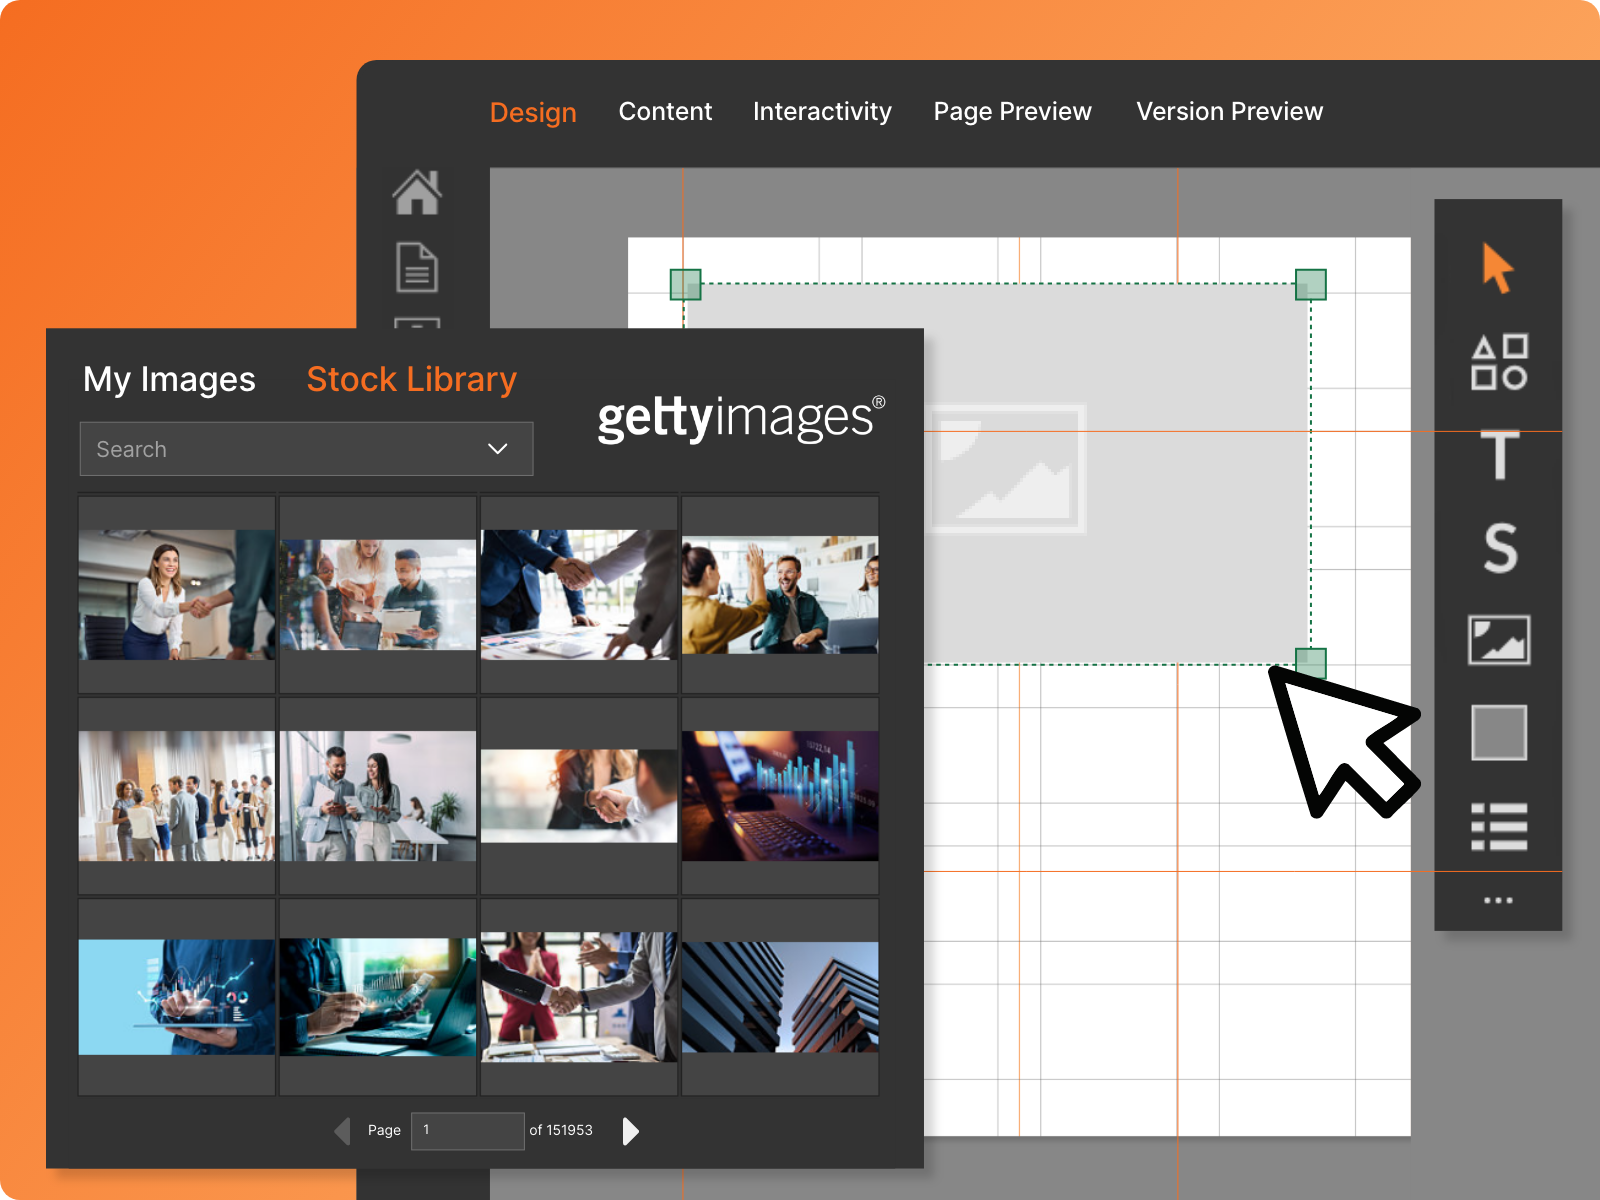Select the gray rectangle box tool
This screenshot has width=1600, height=1200.
click(x=1499, y=733)
